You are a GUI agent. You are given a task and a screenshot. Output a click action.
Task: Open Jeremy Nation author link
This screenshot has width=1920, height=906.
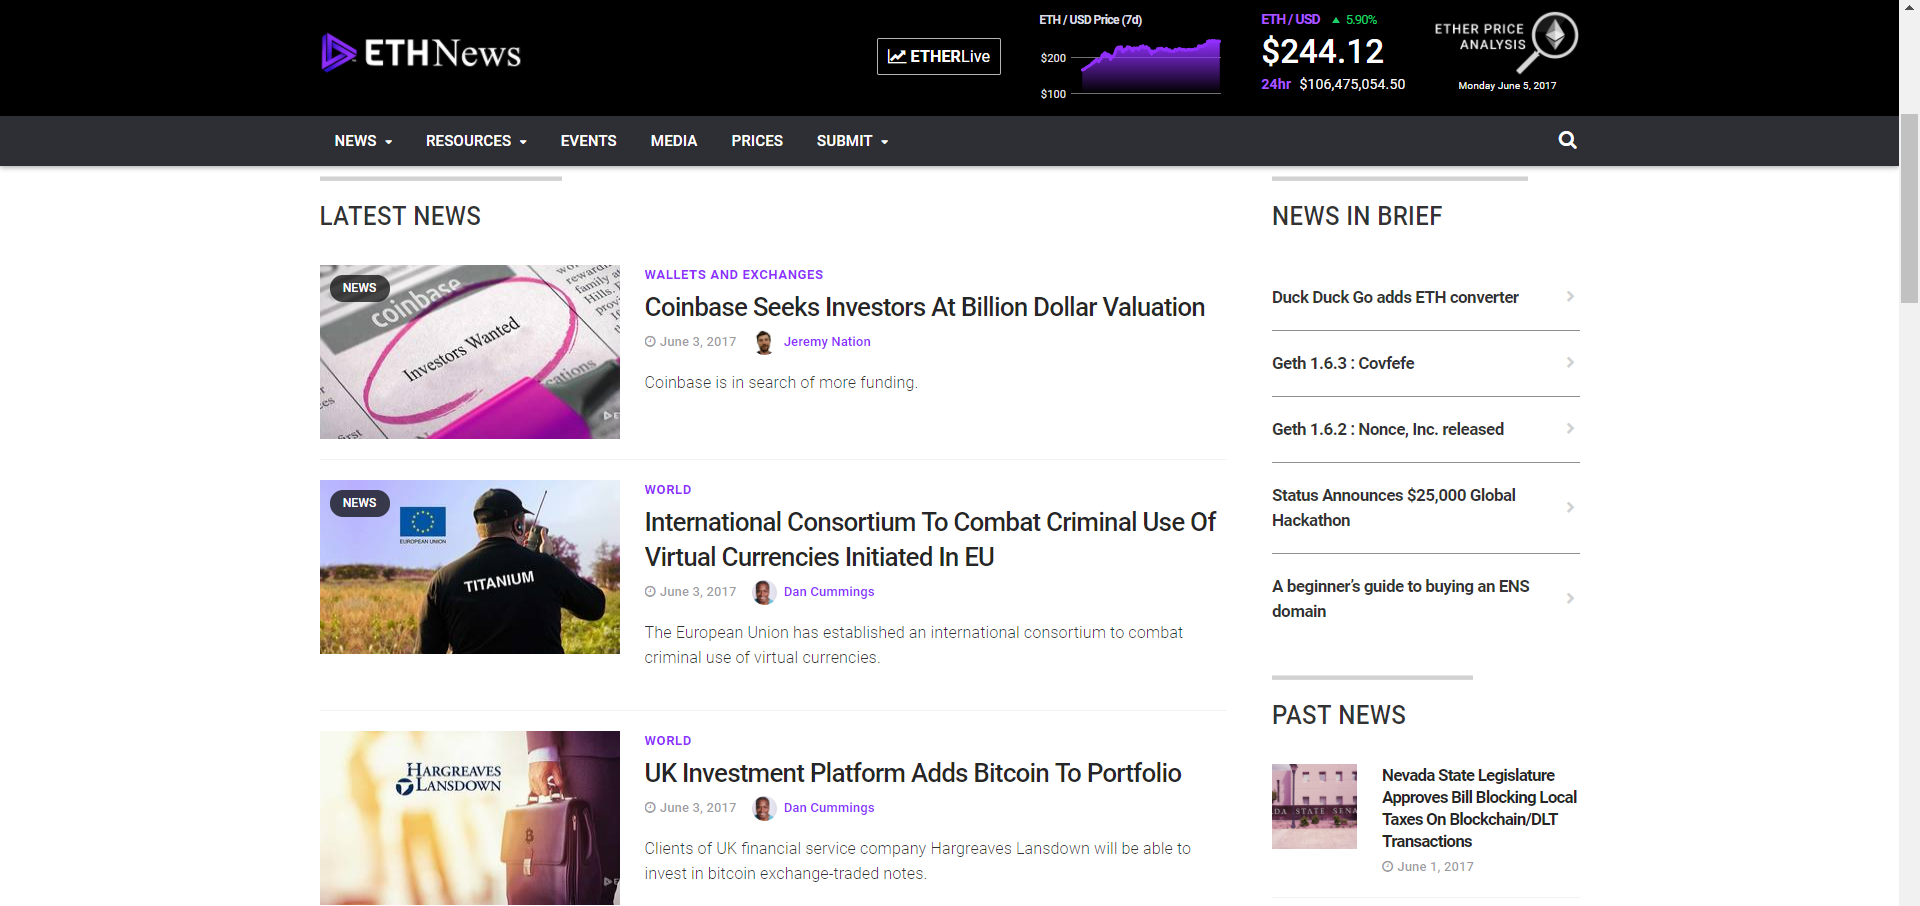coord(827,342)
